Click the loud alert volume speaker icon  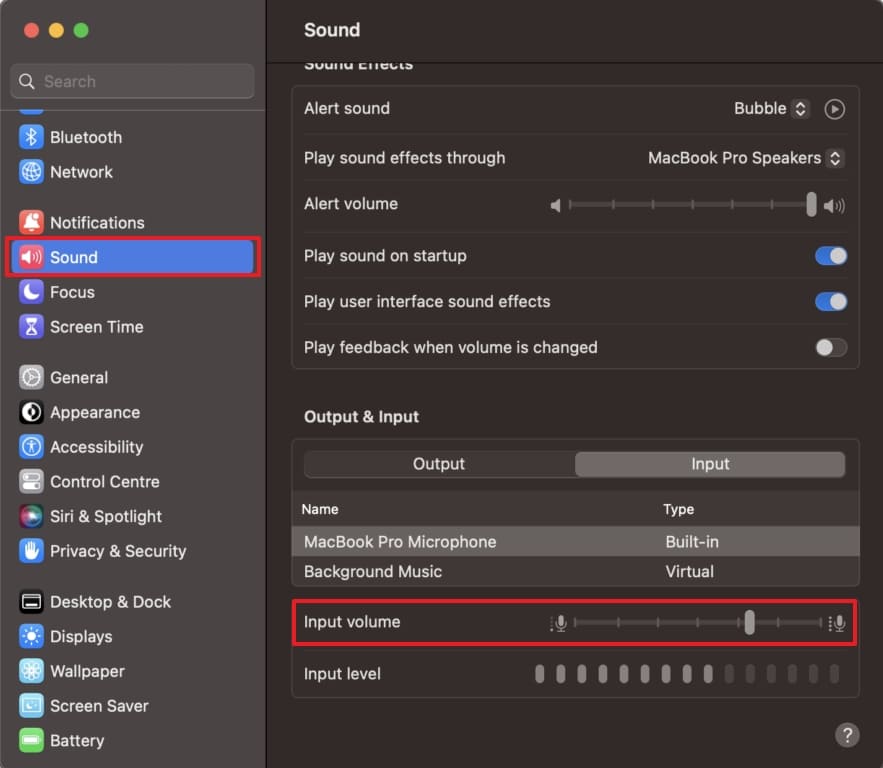pos(834,206)
